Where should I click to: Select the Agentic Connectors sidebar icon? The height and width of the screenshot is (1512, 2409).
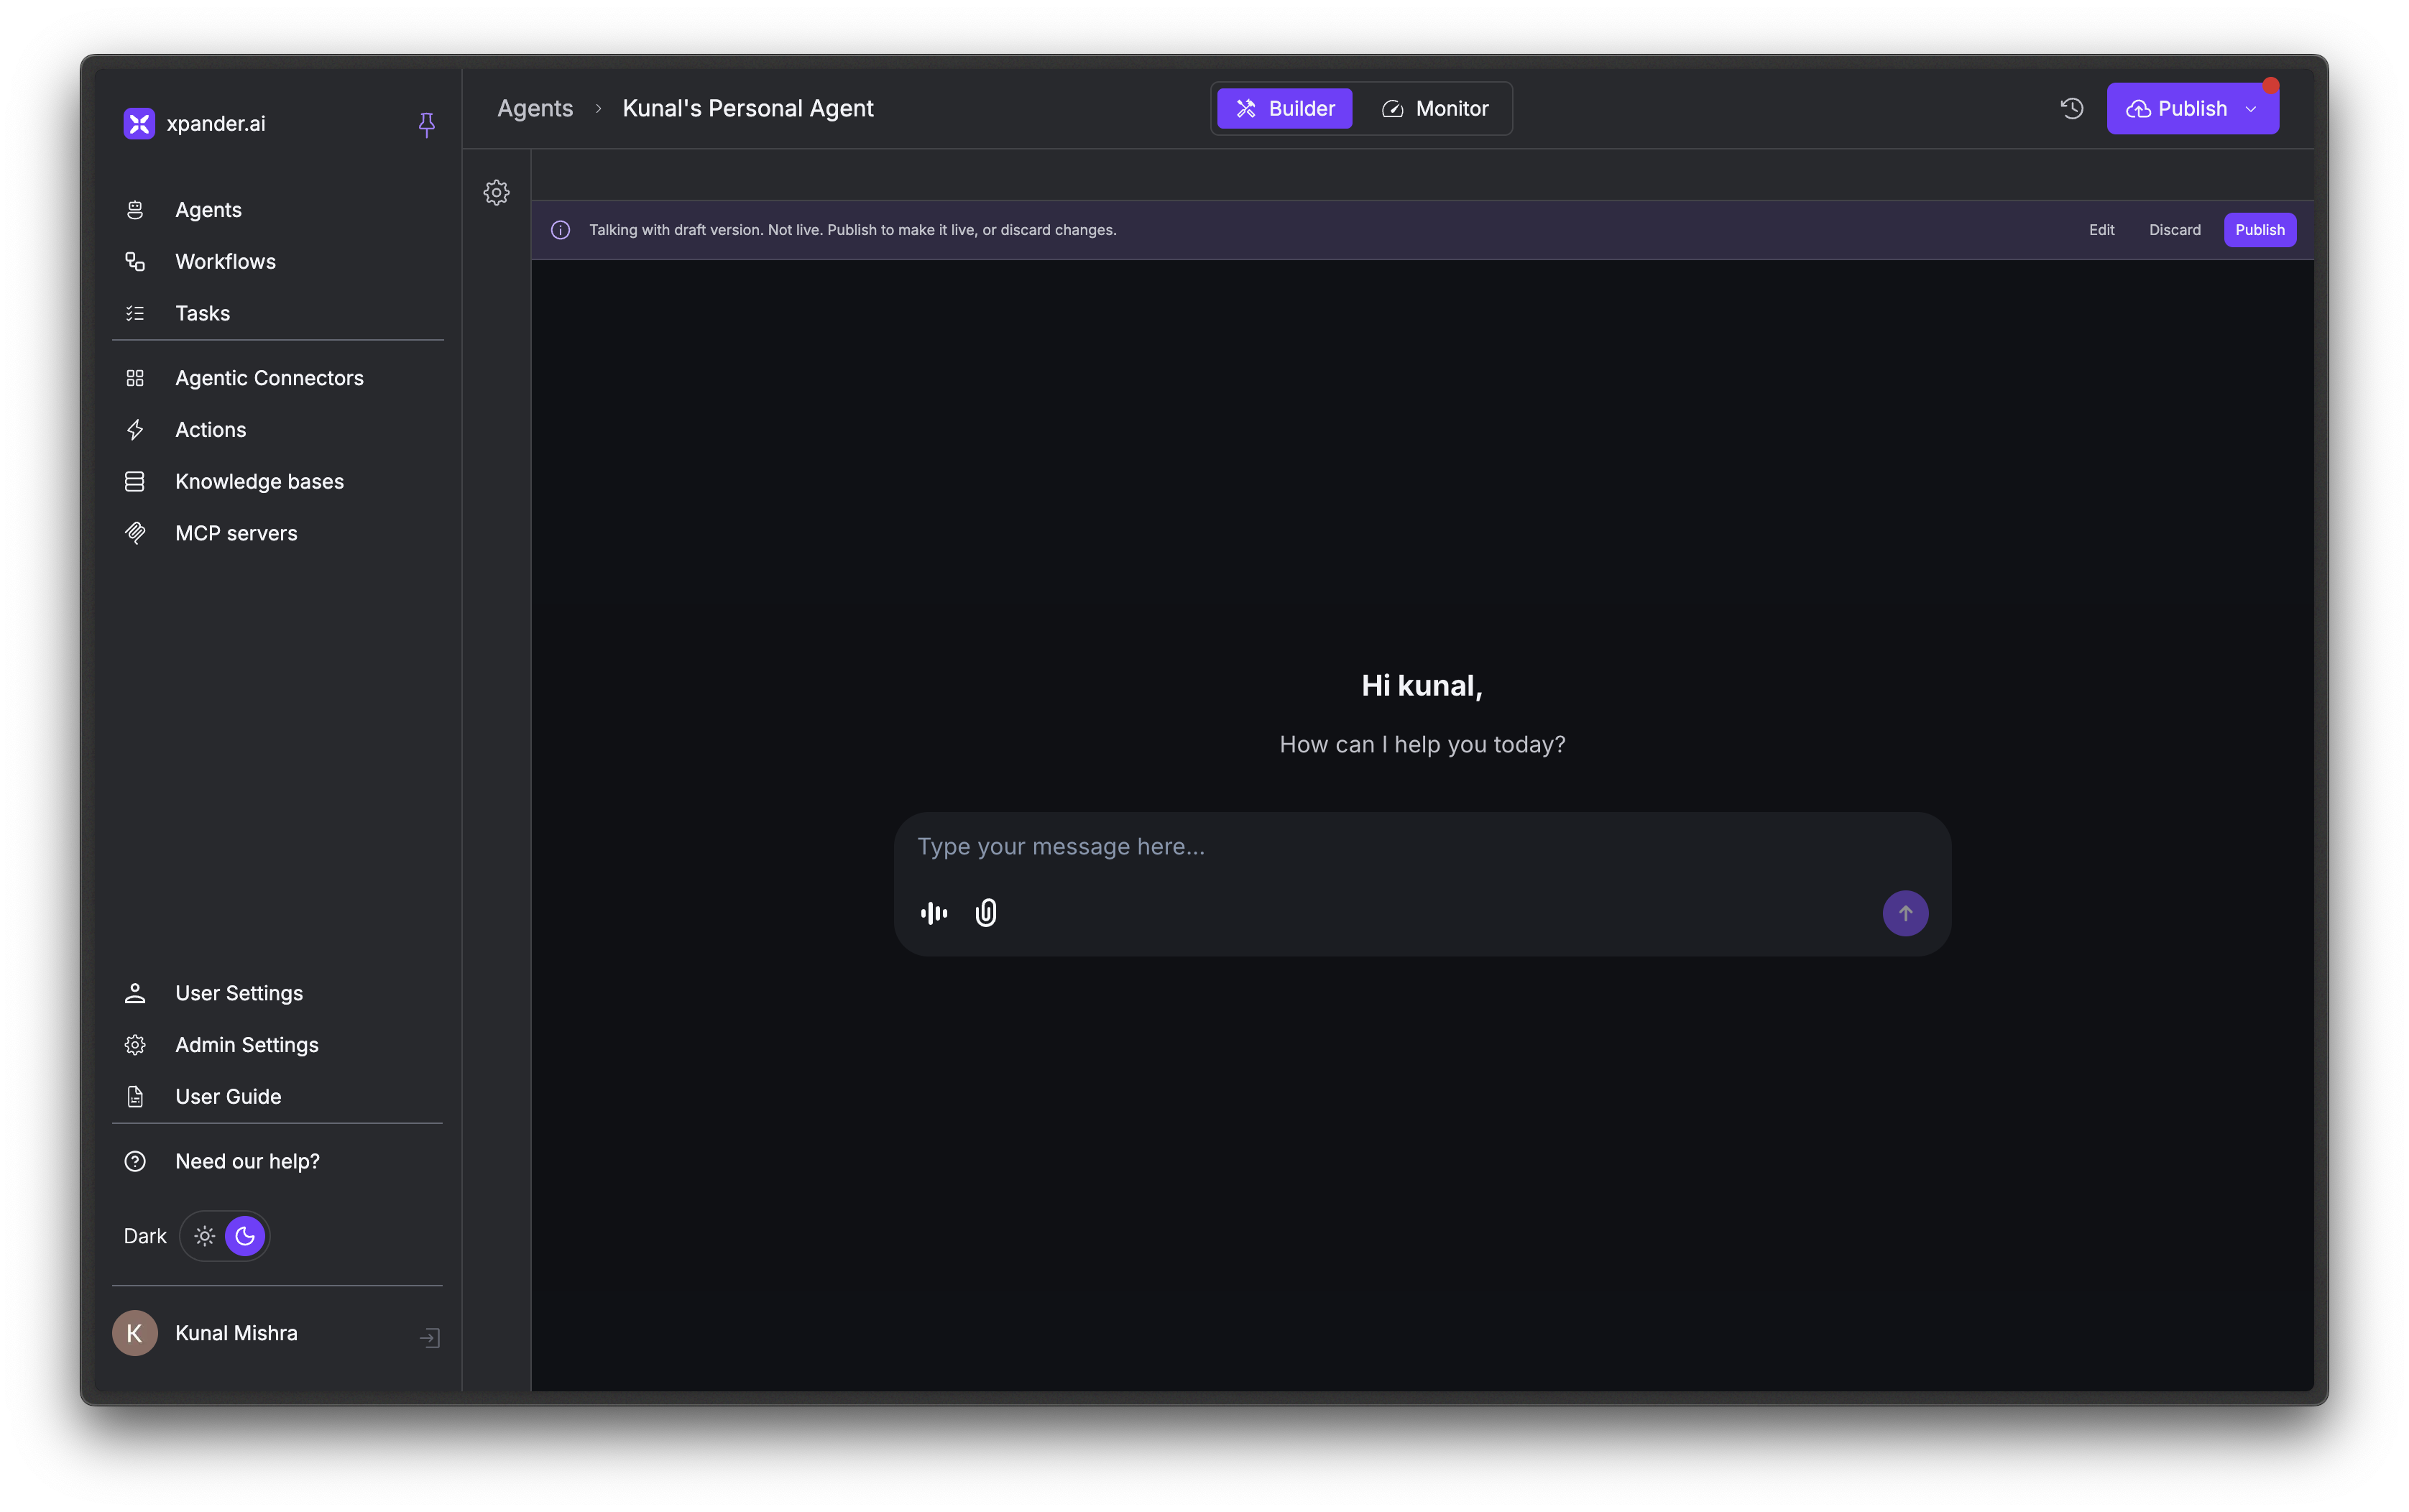[136, 377]
